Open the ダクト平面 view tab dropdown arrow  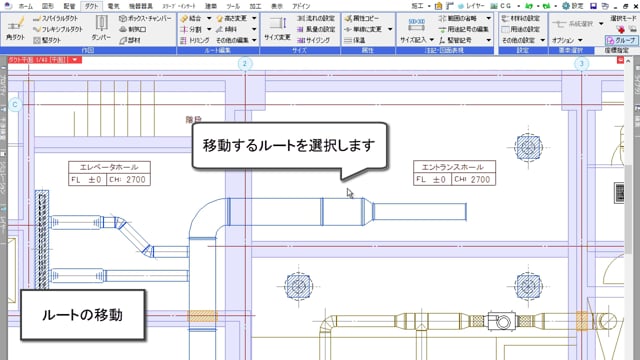(75, 60)
